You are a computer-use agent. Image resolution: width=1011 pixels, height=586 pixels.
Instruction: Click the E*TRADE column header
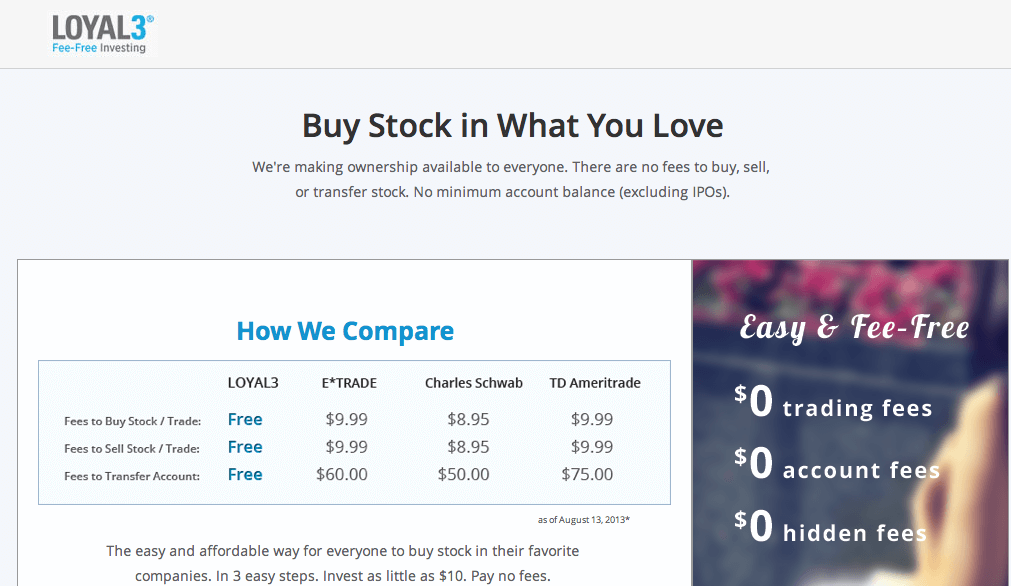(x=349, y=383)
